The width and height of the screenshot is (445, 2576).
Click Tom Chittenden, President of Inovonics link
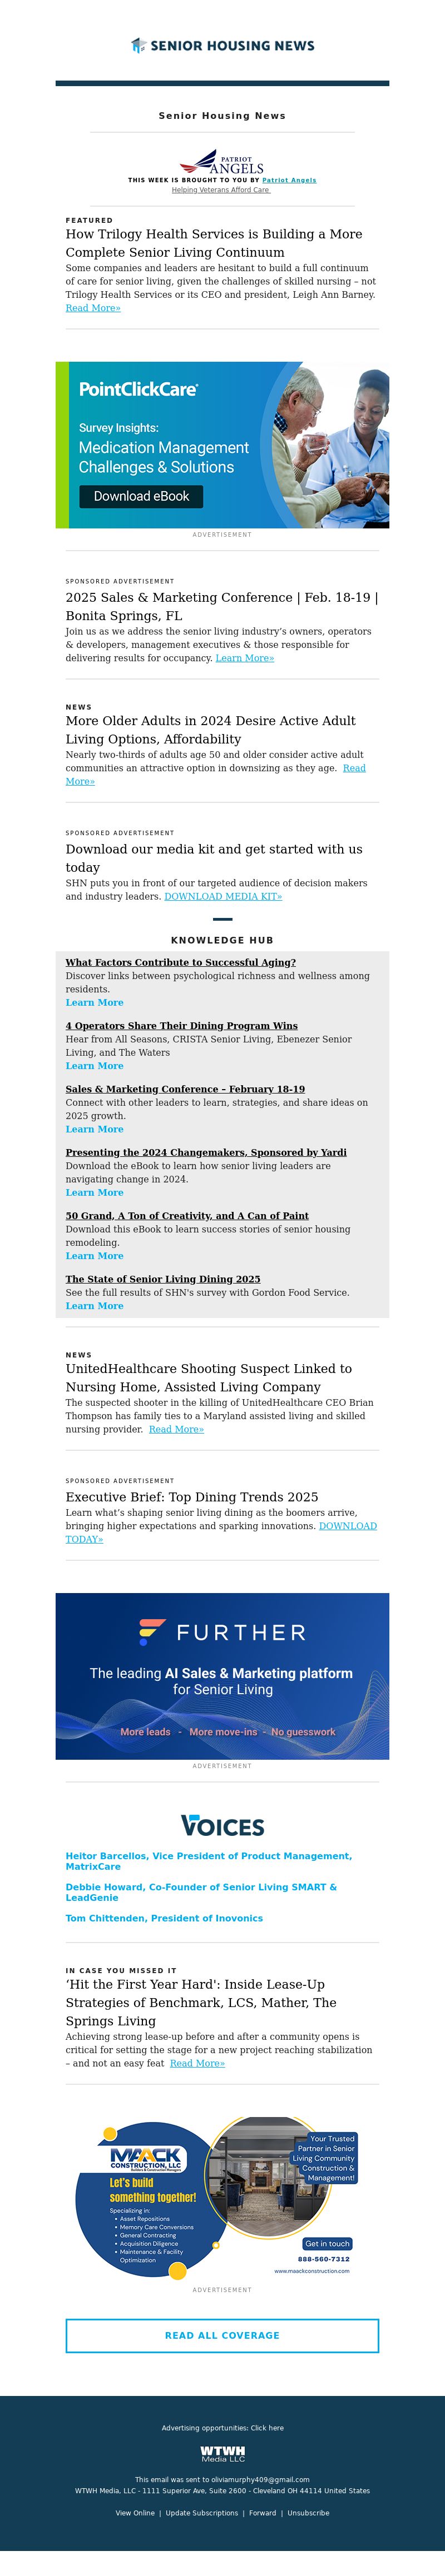click(x=164, y=1918)
